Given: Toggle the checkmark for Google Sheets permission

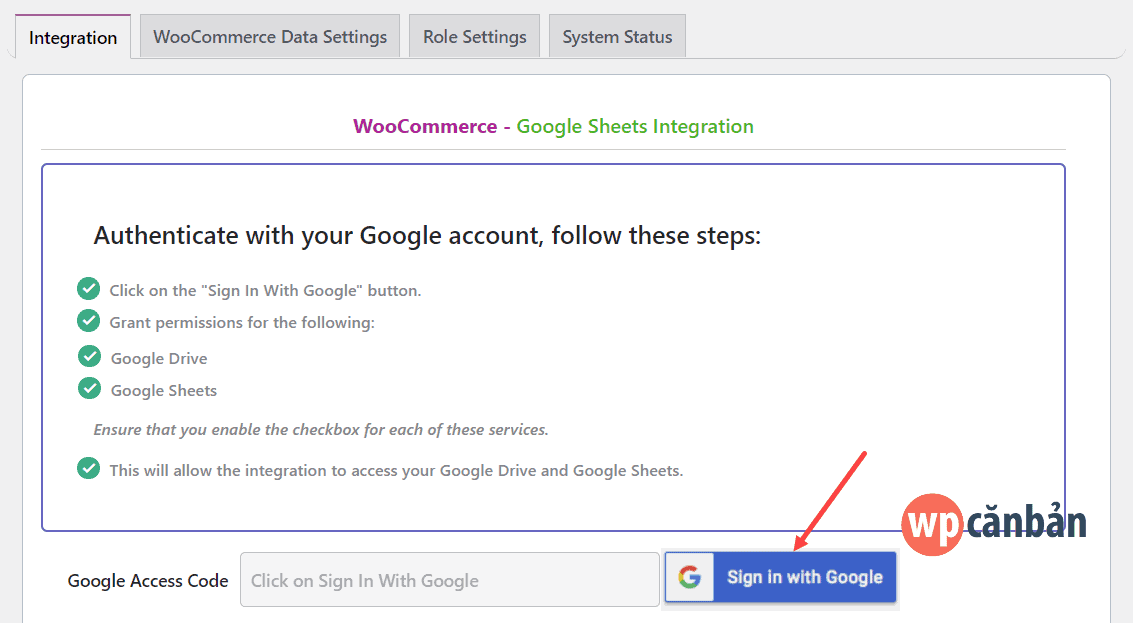Looking at the screenshot, I should tap(88, 390).
